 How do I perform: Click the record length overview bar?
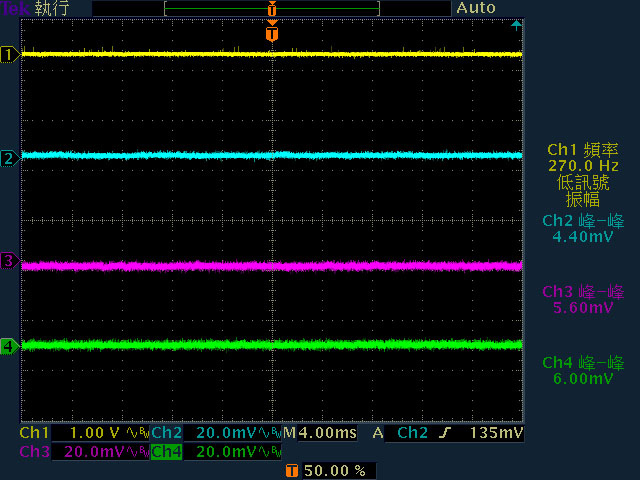point(272,9)
